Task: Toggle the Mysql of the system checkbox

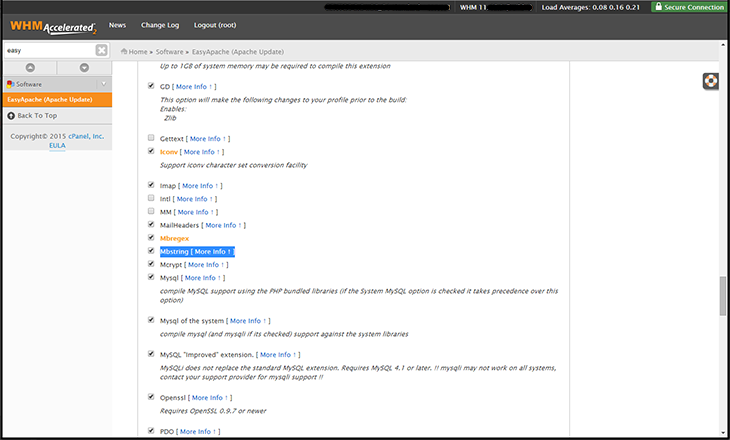Action: click(151, 320)
